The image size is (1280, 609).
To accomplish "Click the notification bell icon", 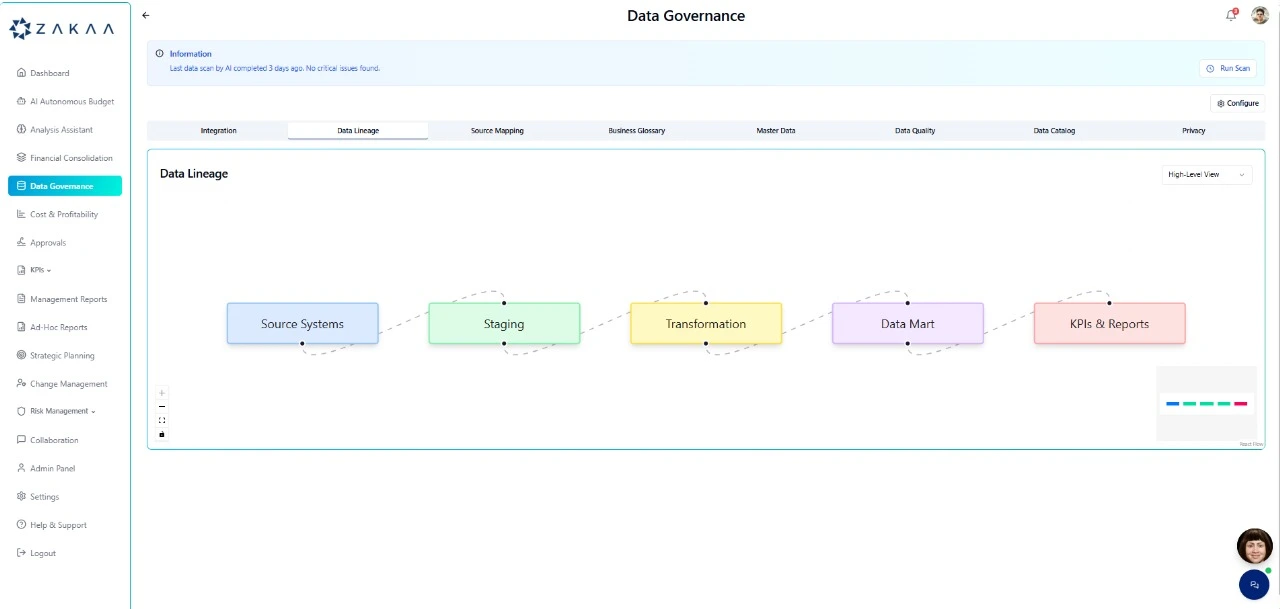I will pyautogui.click(x=1231, y=15).
